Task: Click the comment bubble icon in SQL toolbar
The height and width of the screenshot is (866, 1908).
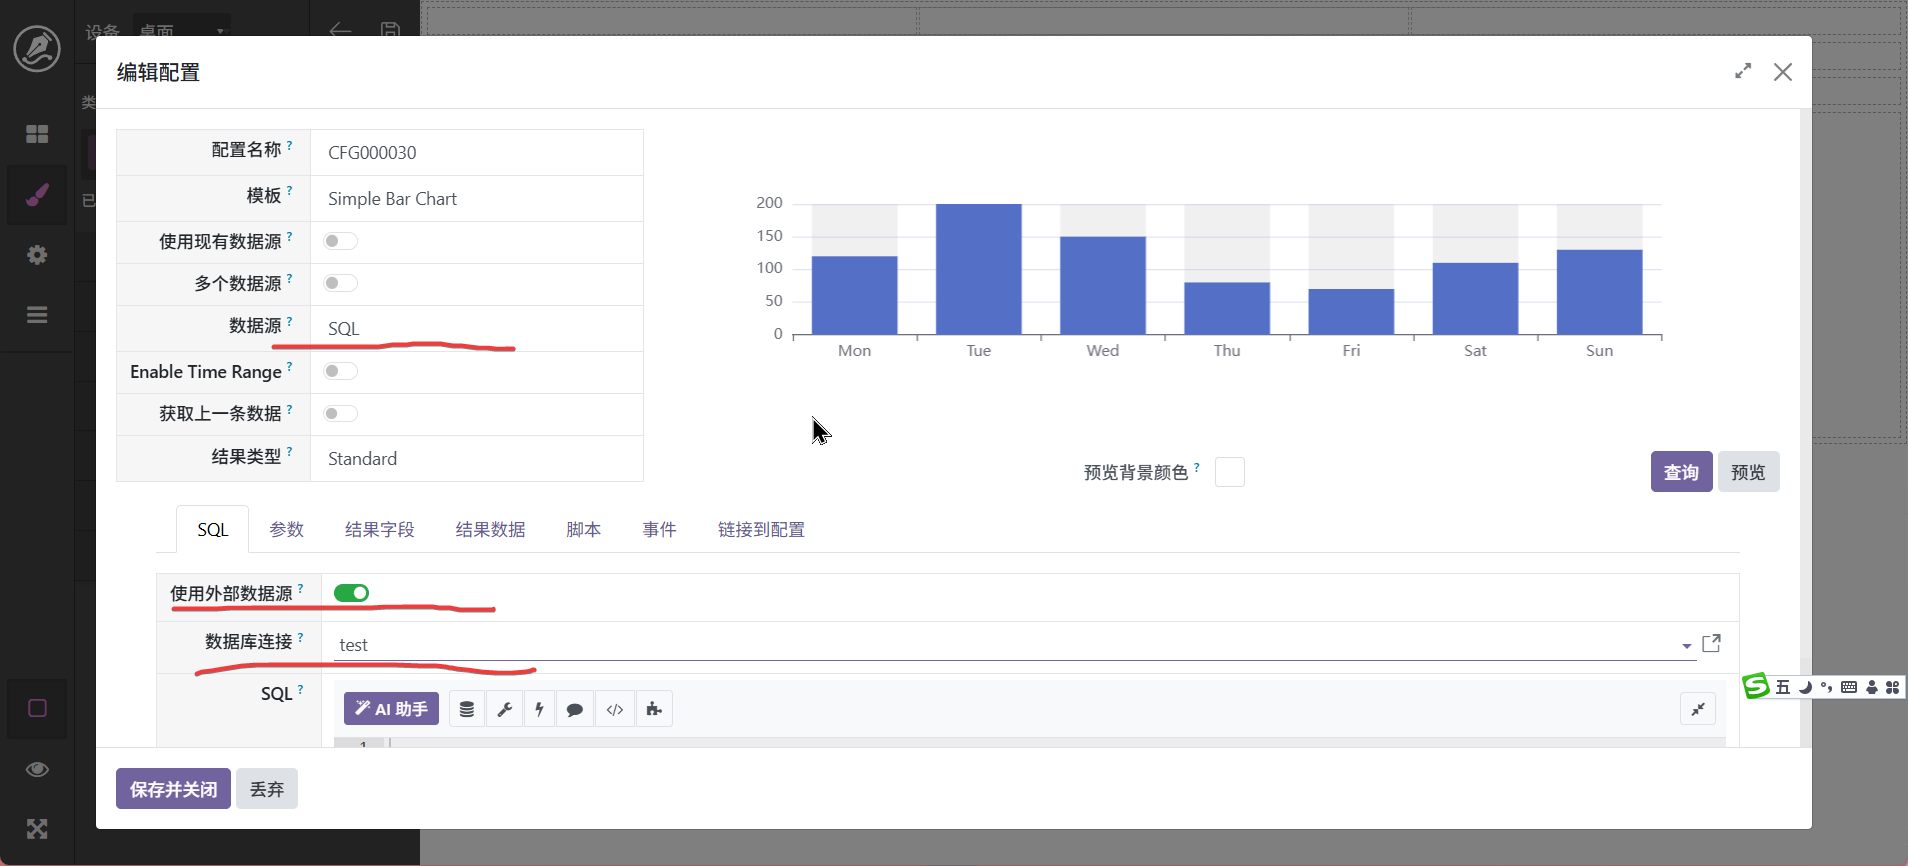Action: pos(575,709)
